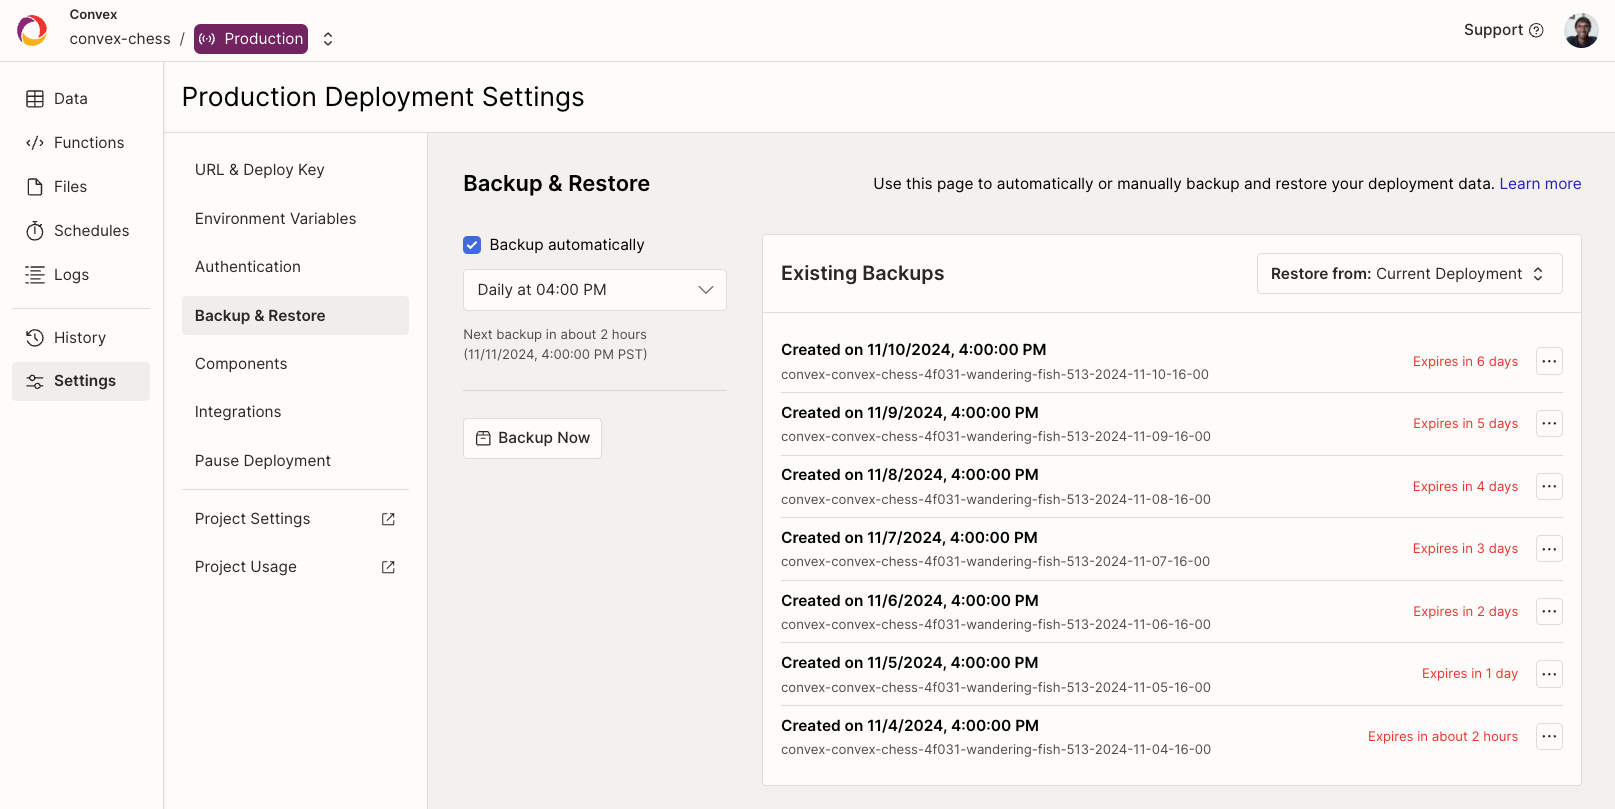Click the Files document icon

pyautogui.click(x=35, y=187)
